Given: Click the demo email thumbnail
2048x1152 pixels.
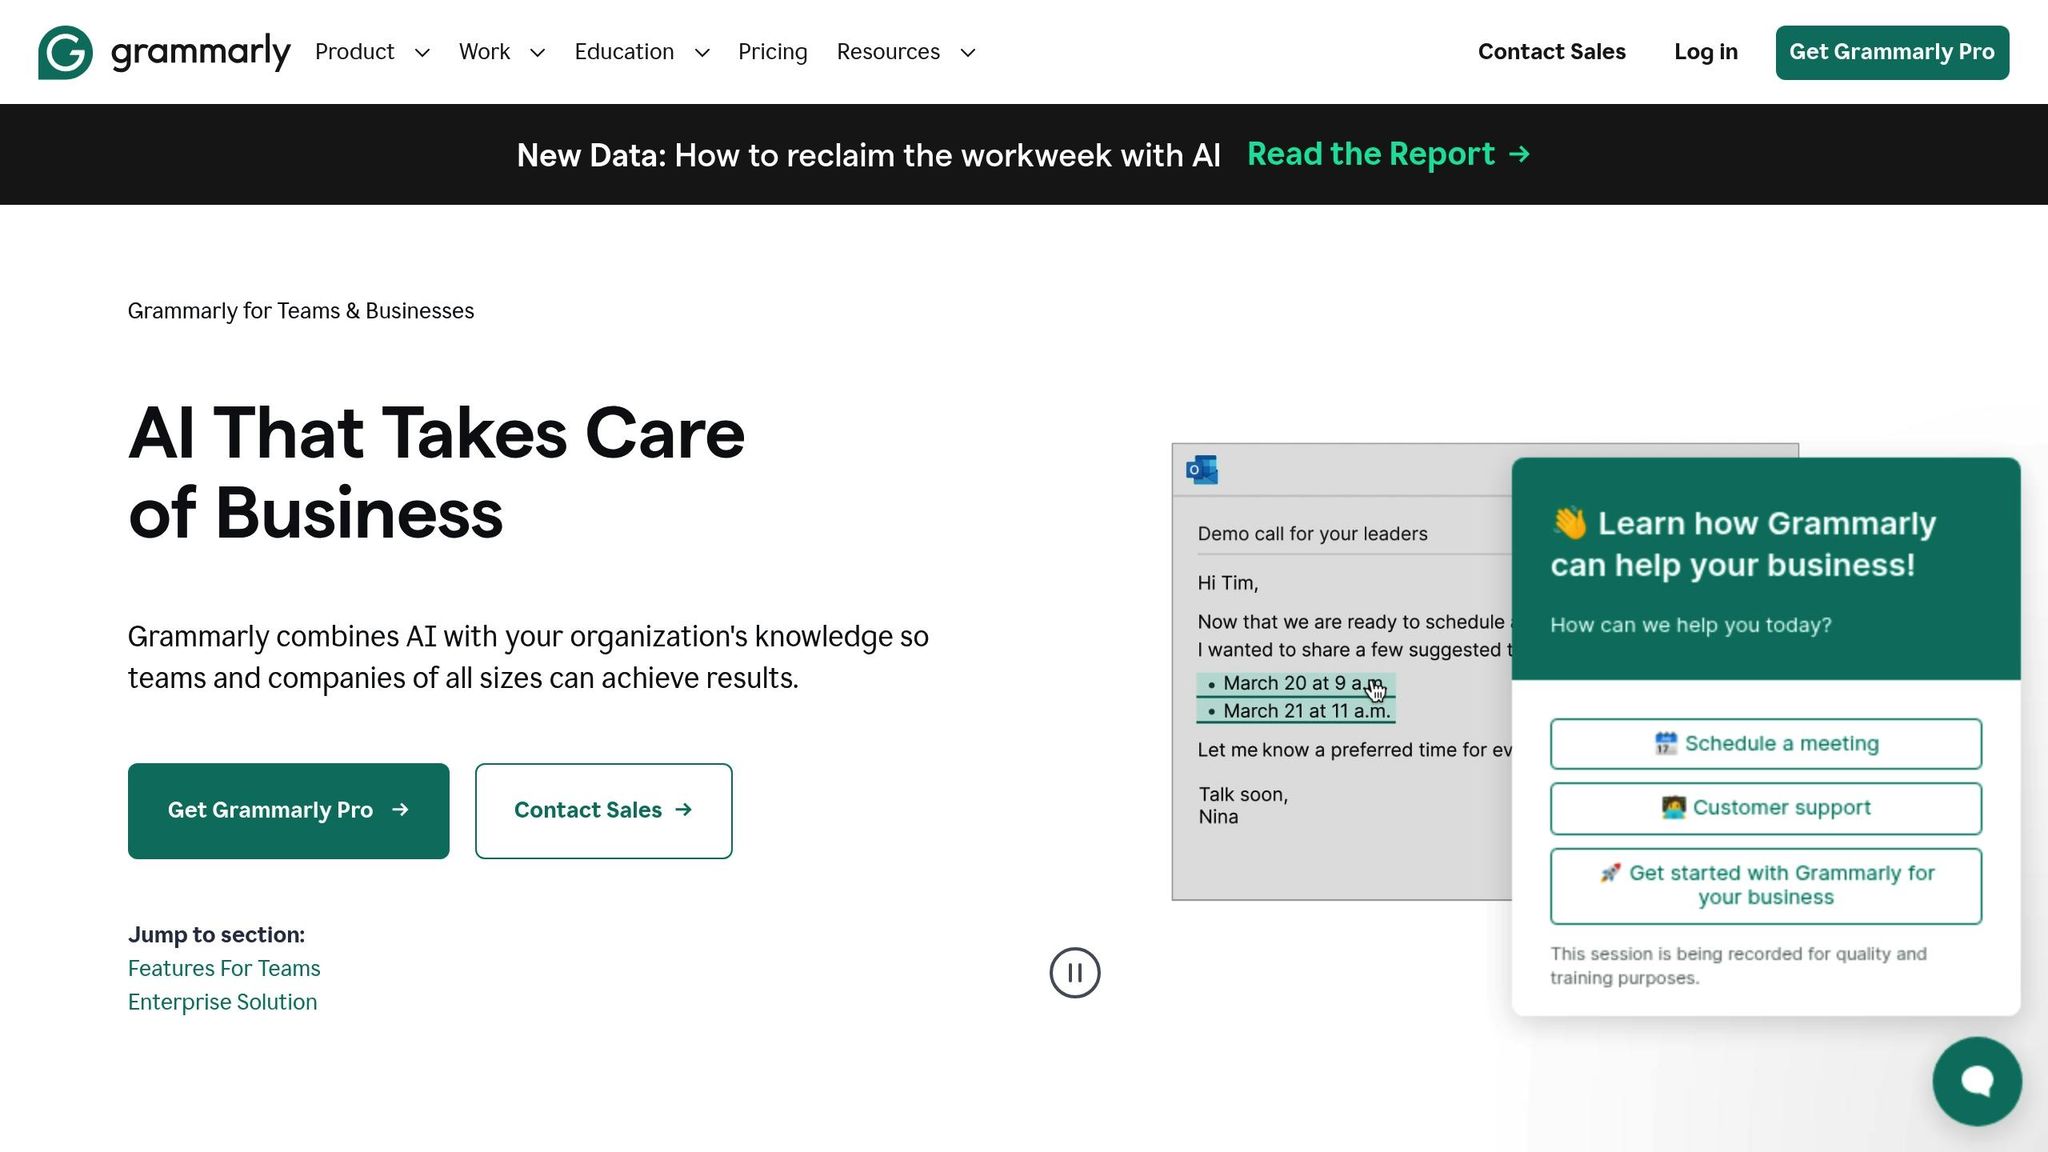Looking at the screenshot, I should 1341,672.
